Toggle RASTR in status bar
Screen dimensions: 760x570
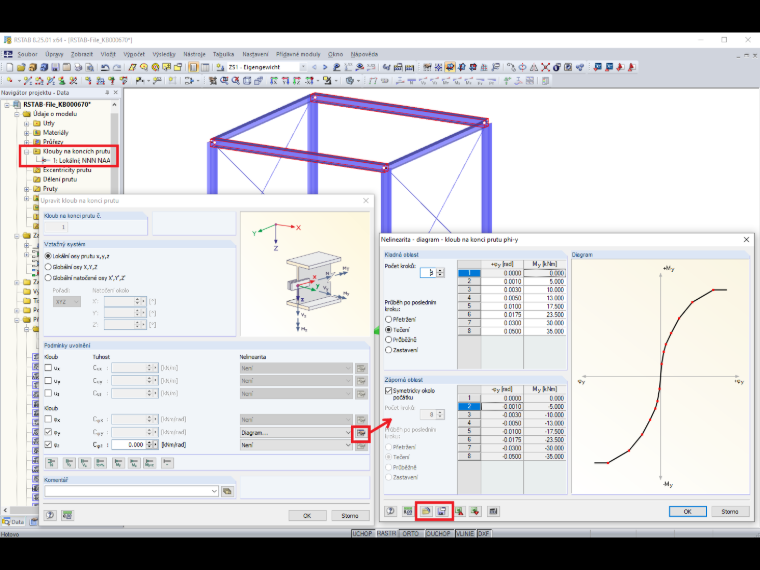[386, 533]
